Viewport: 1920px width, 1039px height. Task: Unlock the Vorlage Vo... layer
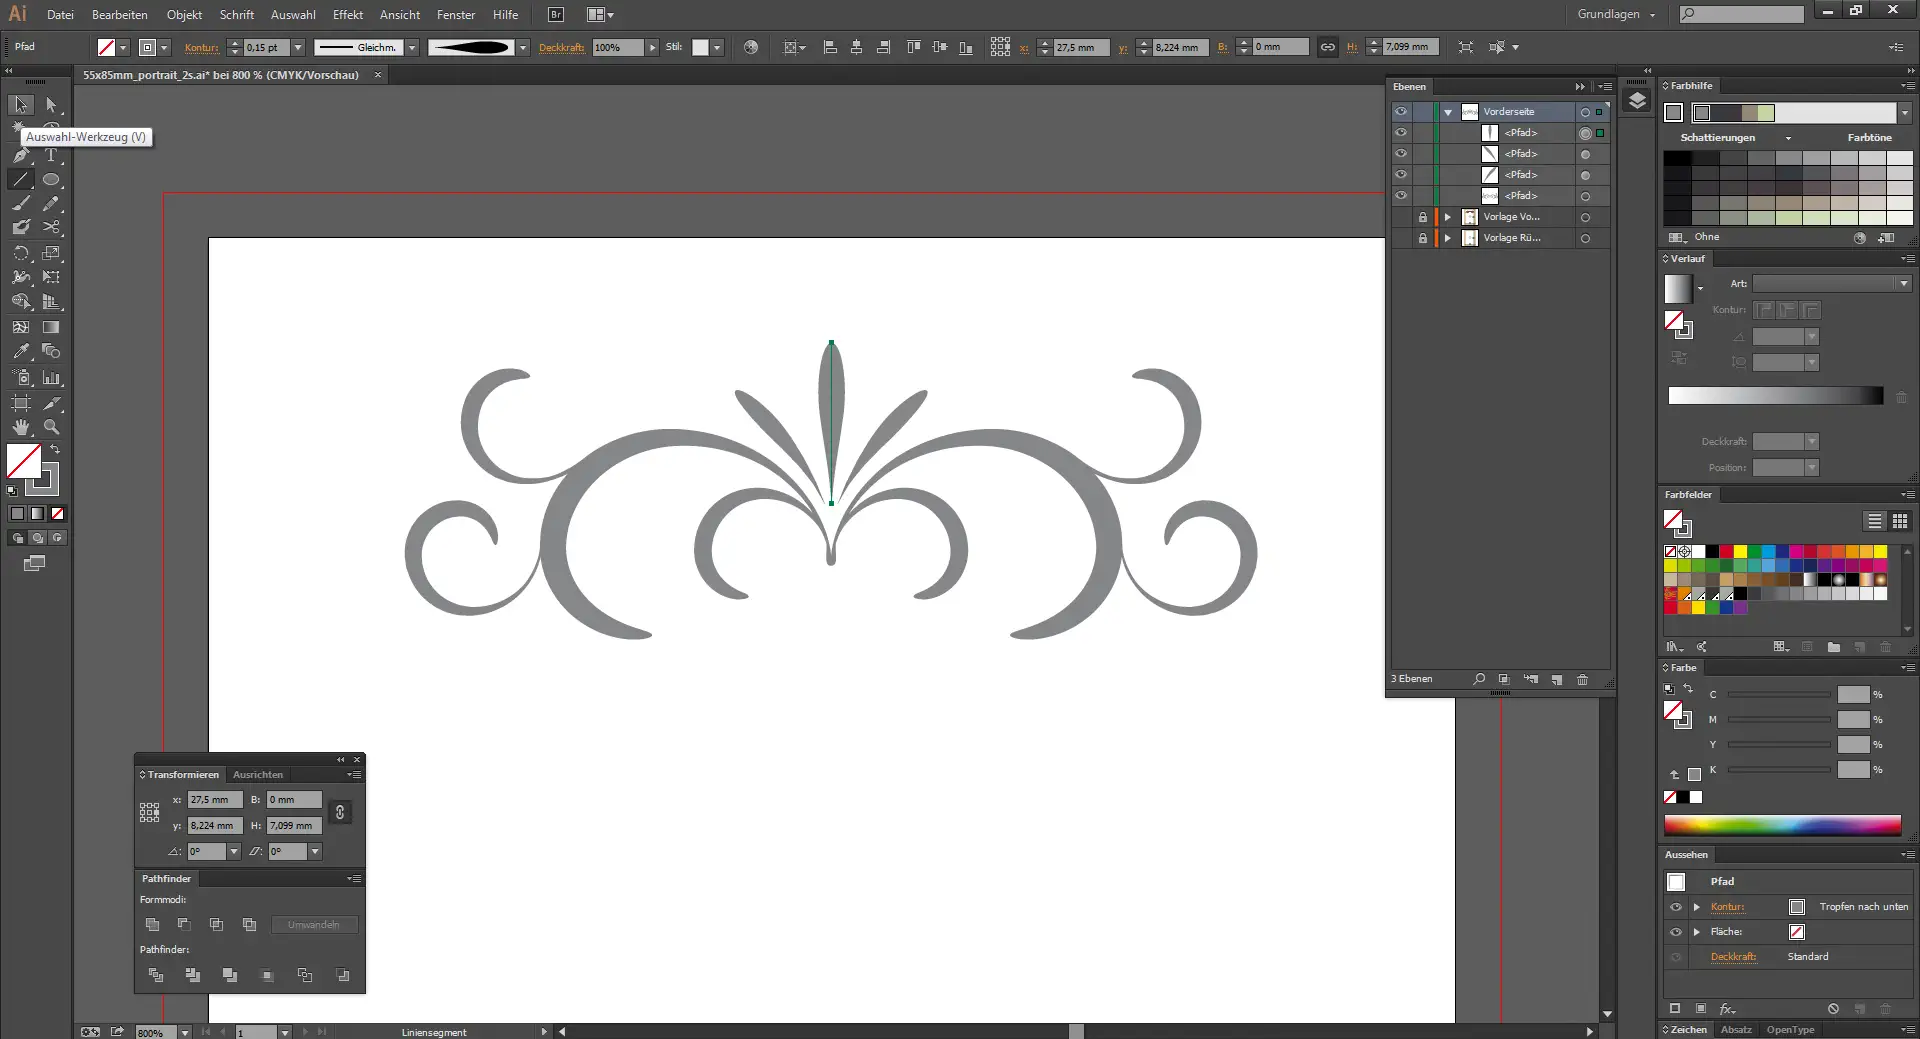pyautogui.click(x=1422, y=217)
